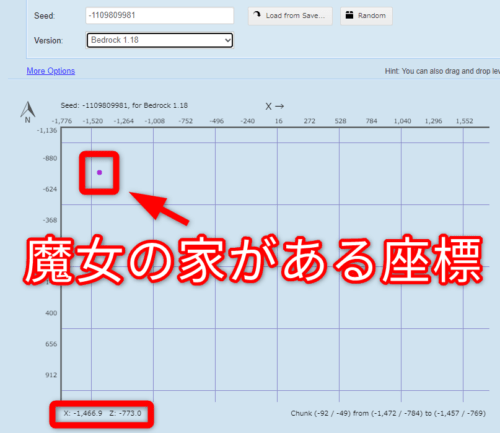Click the X Z coordinates readout below the map

click(102, 413)
